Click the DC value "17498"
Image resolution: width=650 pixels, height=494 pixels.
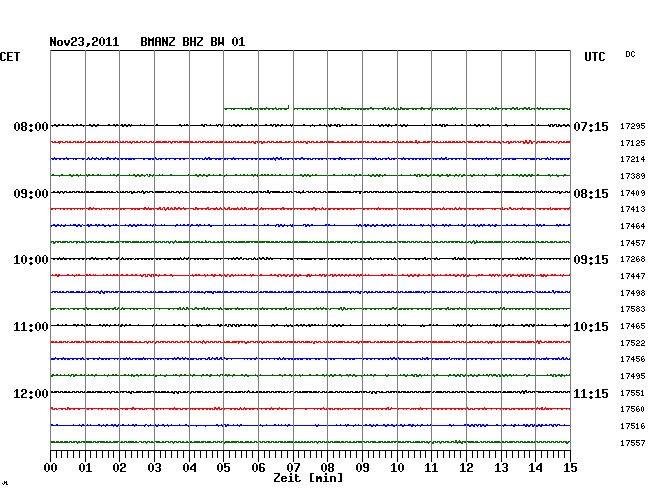click(633, 293)
